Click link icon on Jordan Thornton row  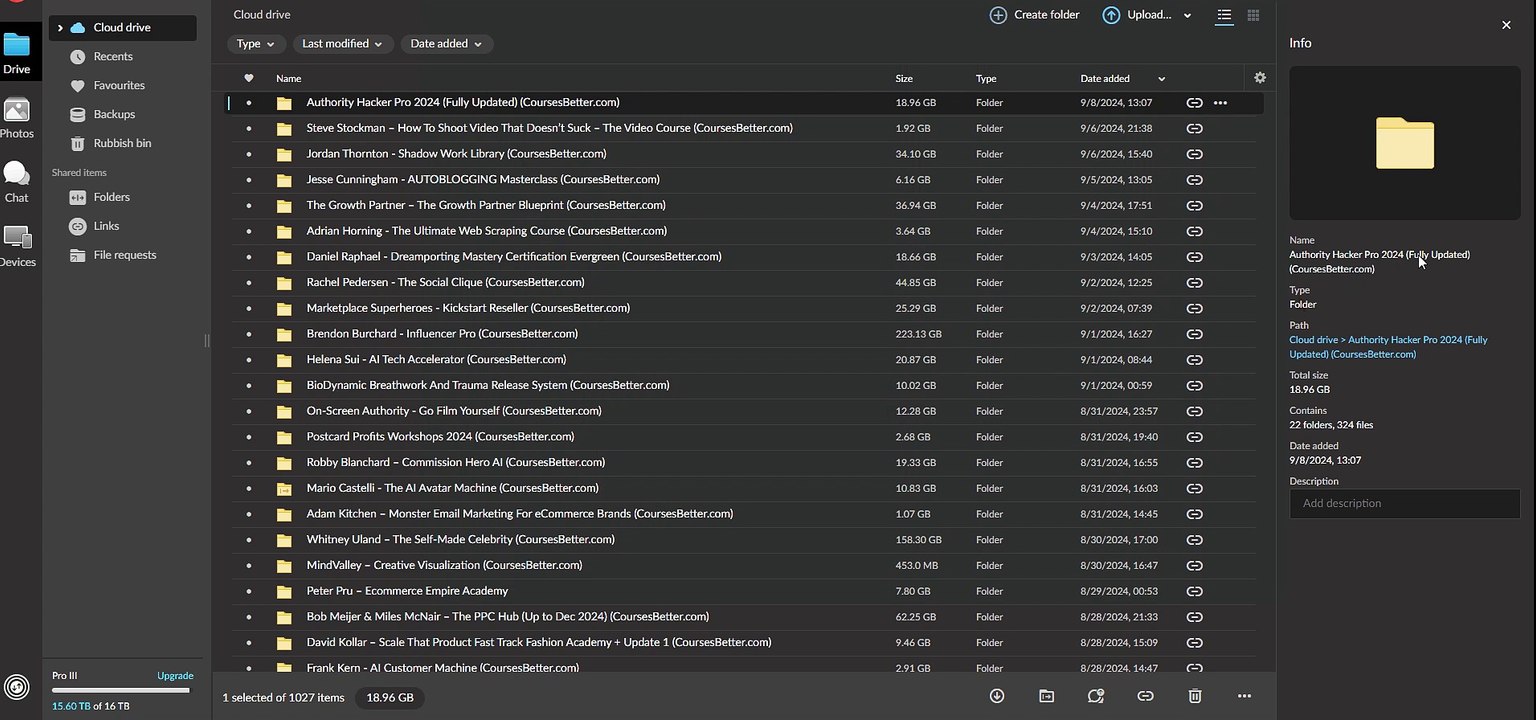coord(1194,154)
